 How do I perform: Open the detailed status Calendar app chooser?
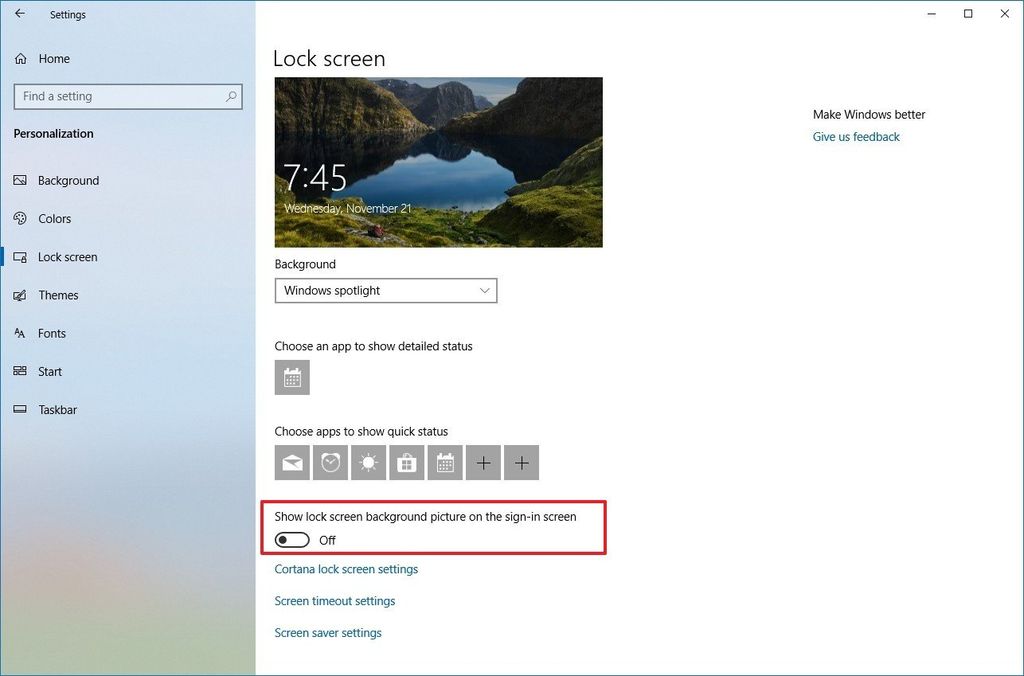pyautogui.click(x=291, y=377)
